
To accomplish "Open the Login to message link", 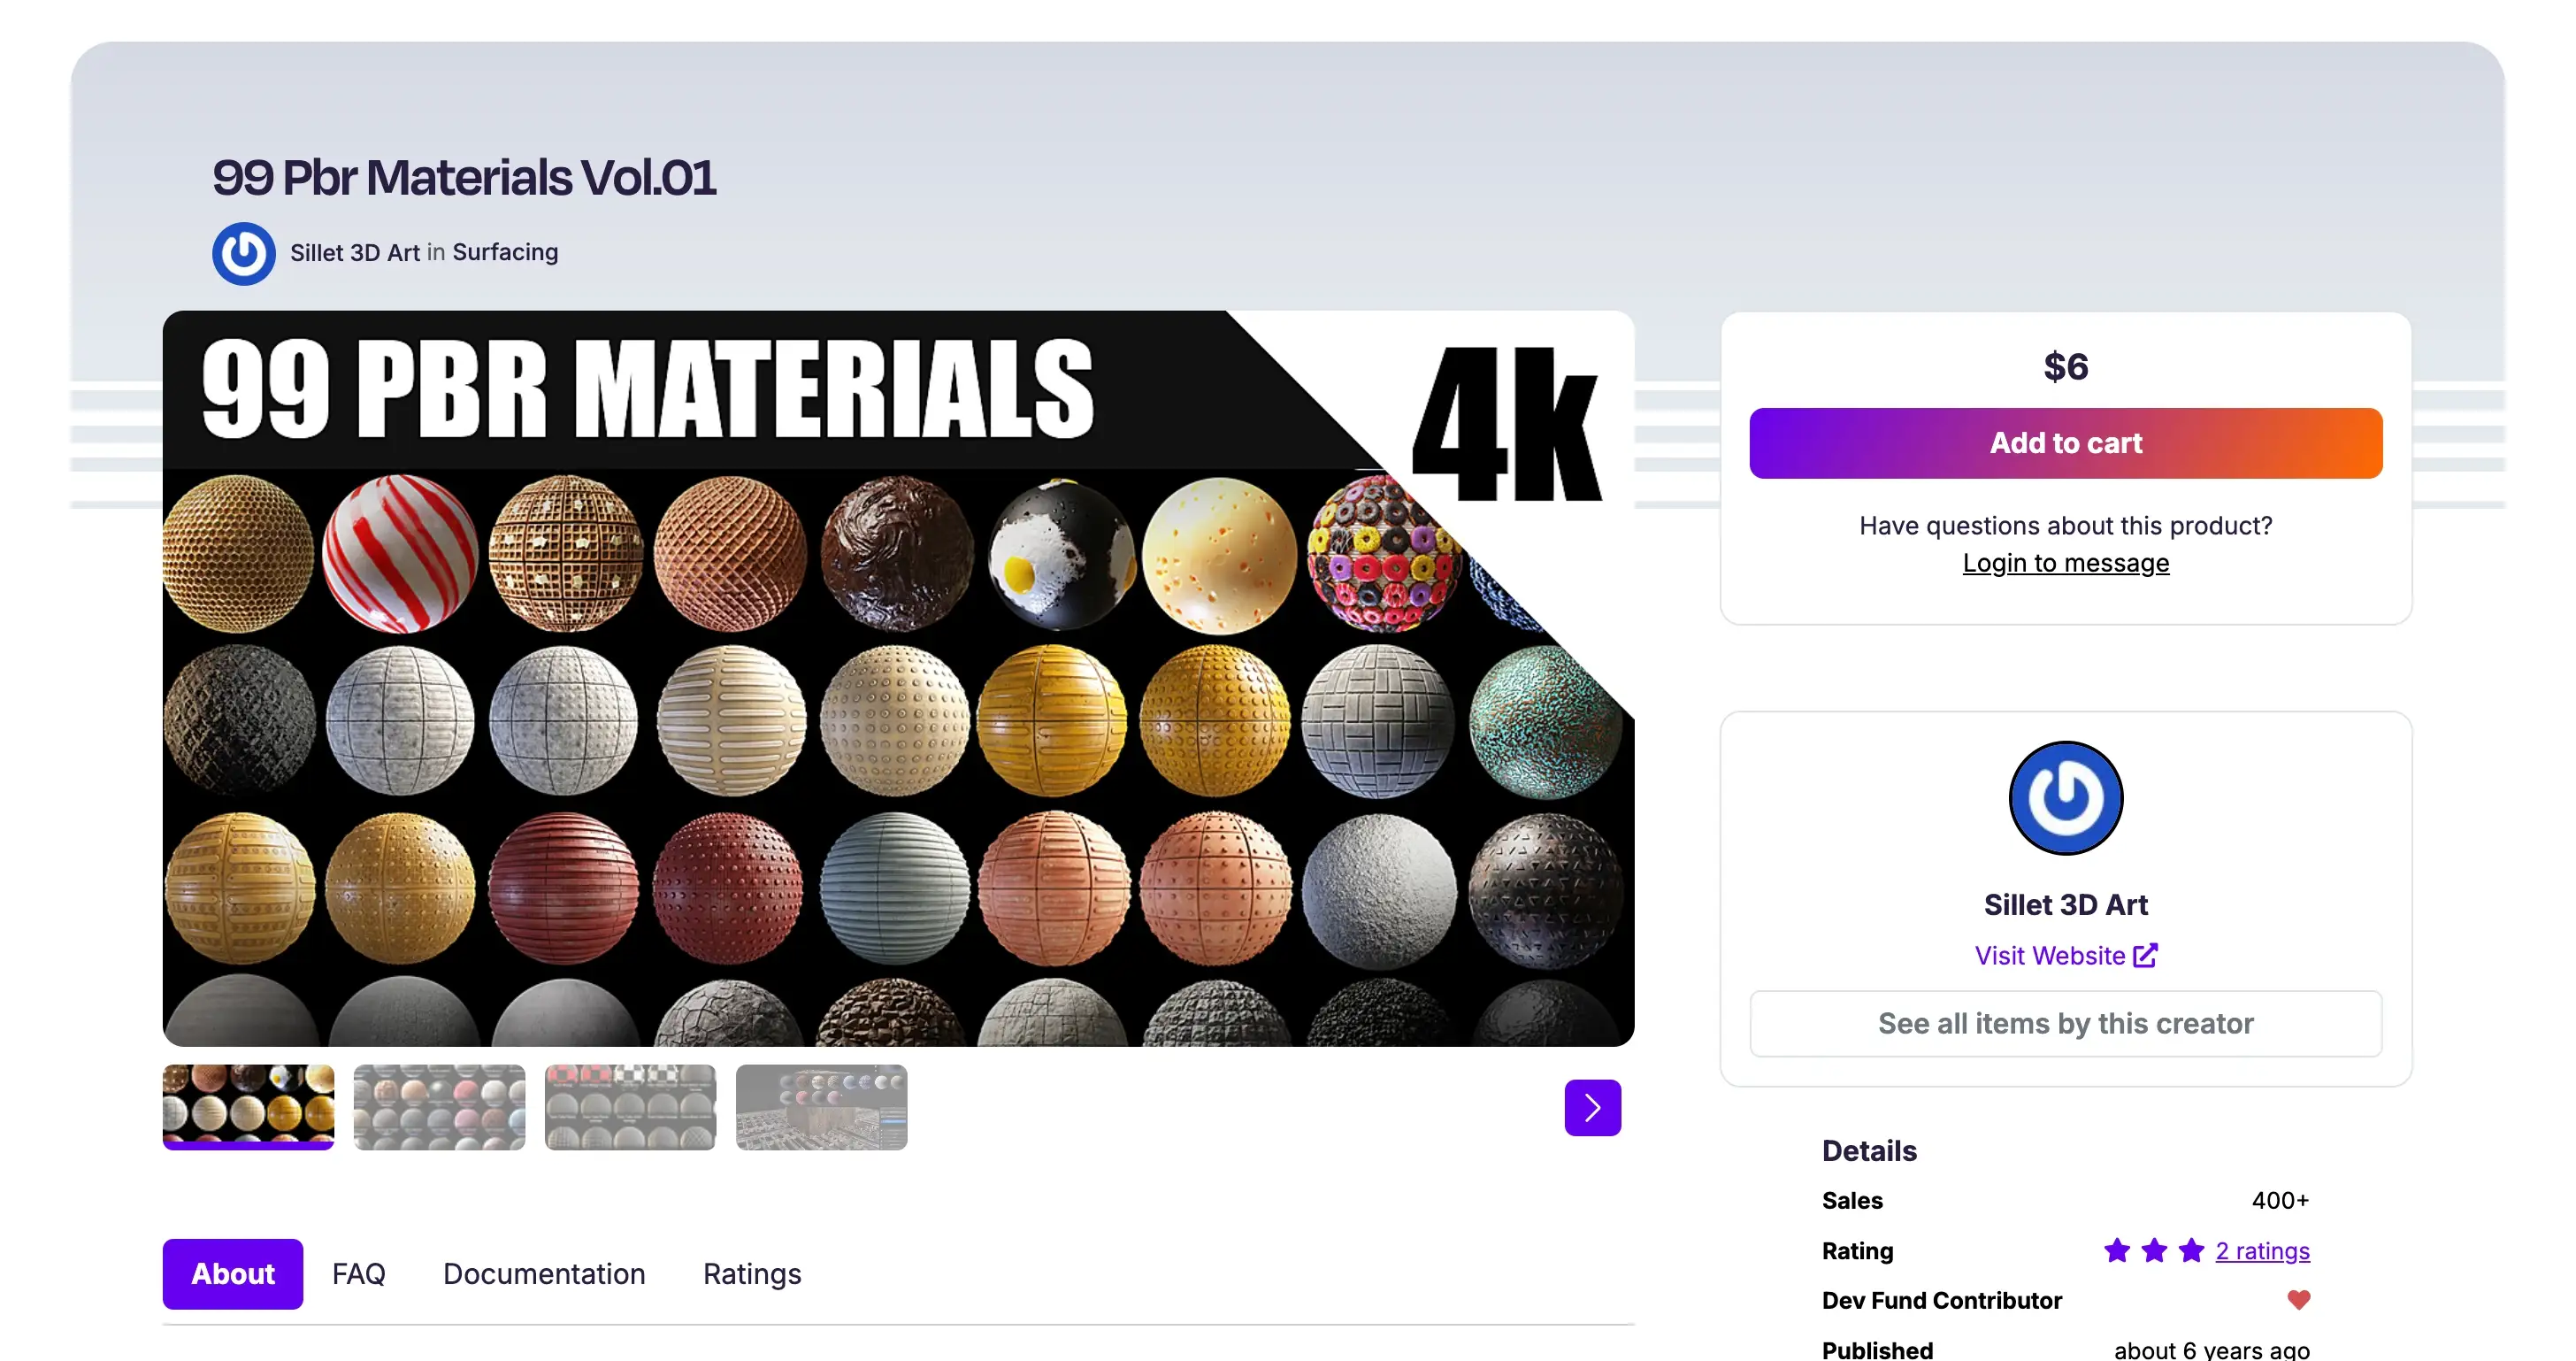I will click(x=2064, y=562).
